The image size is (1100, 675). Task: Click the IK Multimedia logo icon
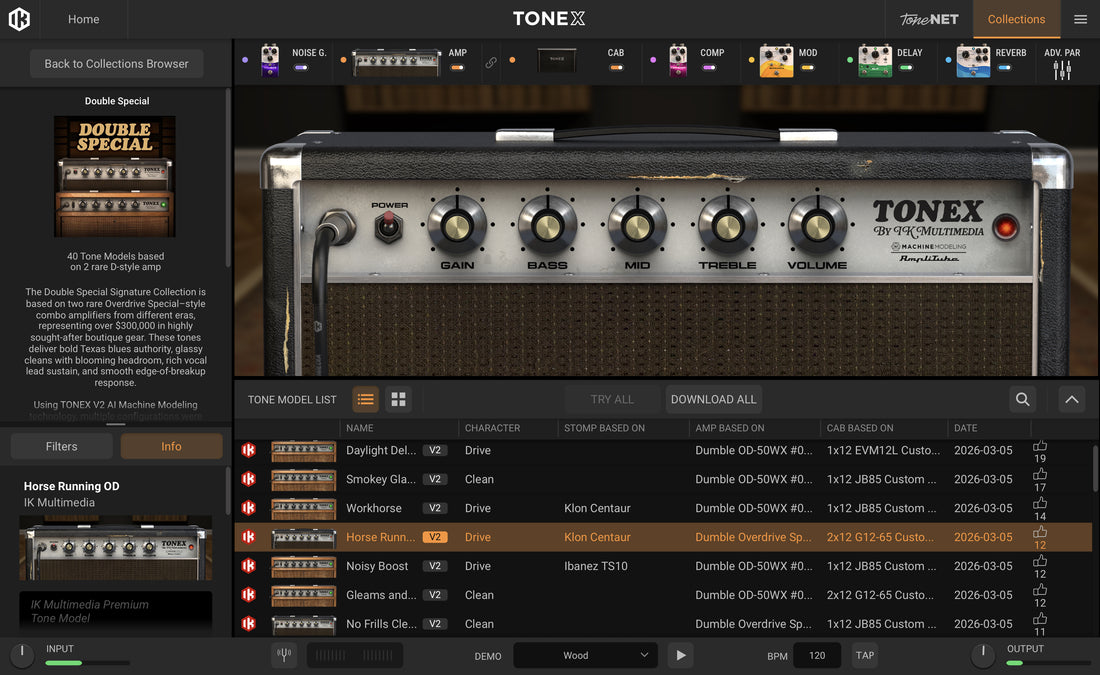coord(19,19)
